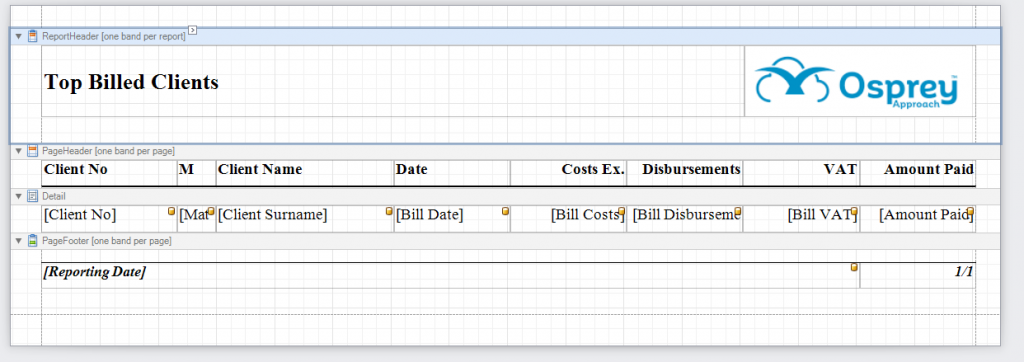Viewport: 1024px width, 362px height.
Task: Select the [Client Surname] detail field
Action: point(305,218)
